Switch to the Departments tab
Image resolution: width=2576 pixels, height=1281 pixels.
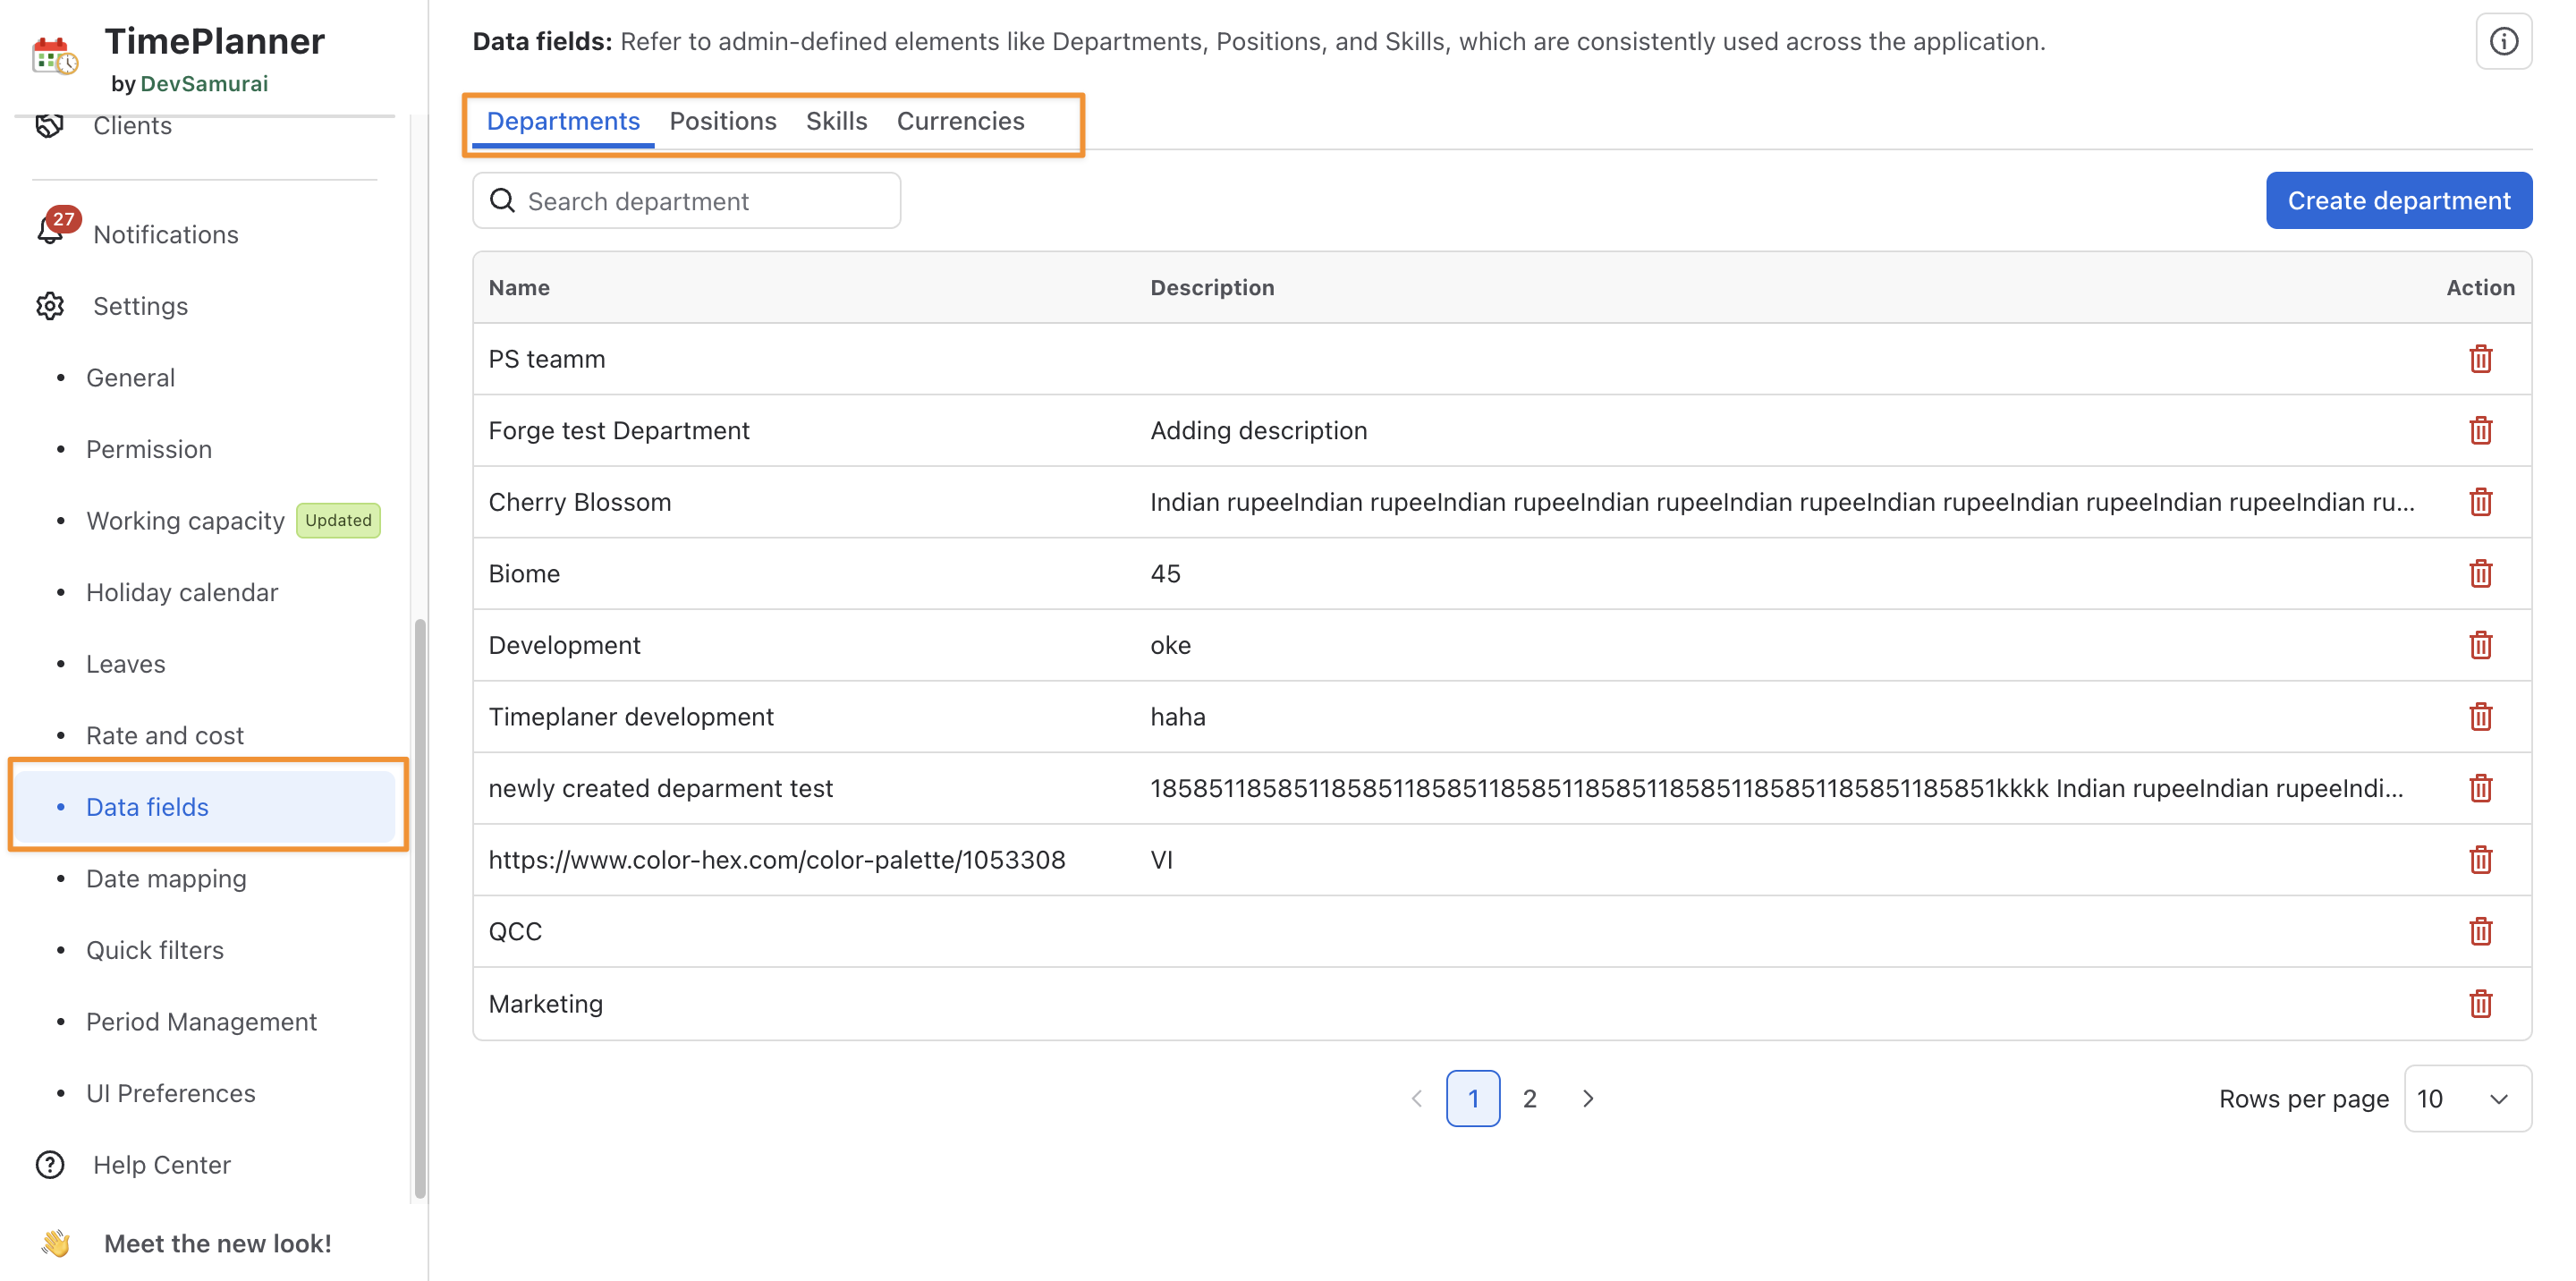point(563,121)
